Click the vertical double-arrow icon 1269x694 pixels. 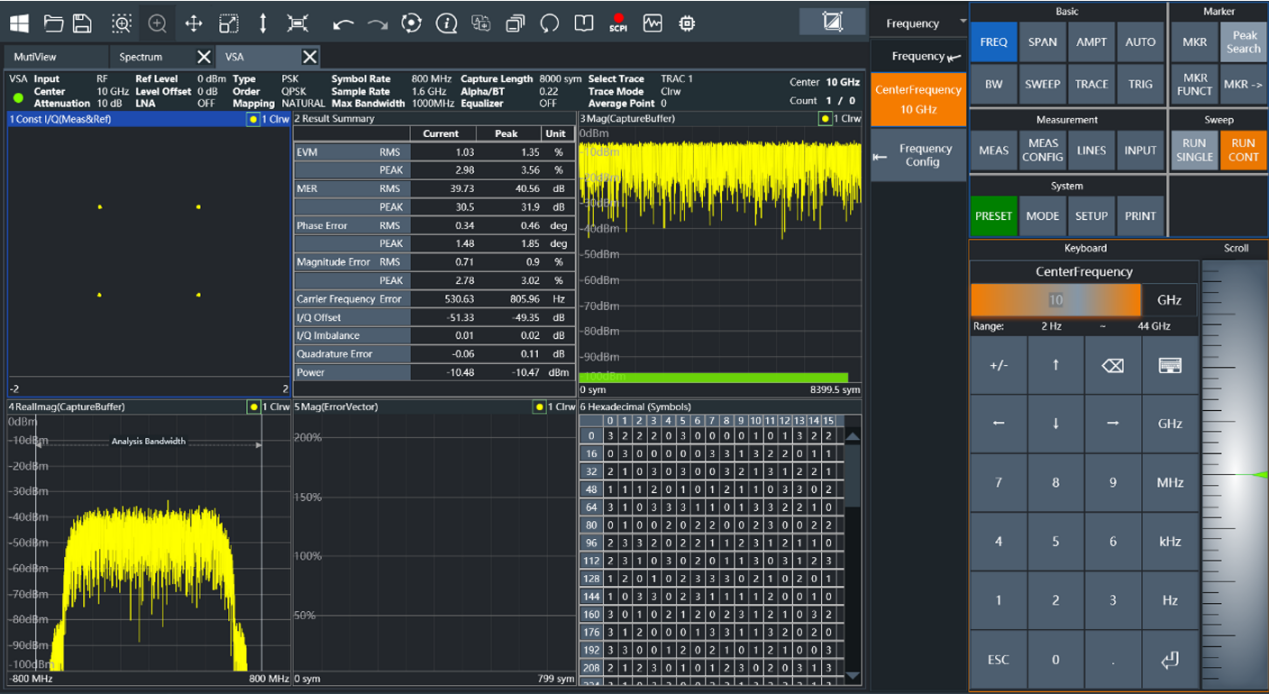pos(262,22)
